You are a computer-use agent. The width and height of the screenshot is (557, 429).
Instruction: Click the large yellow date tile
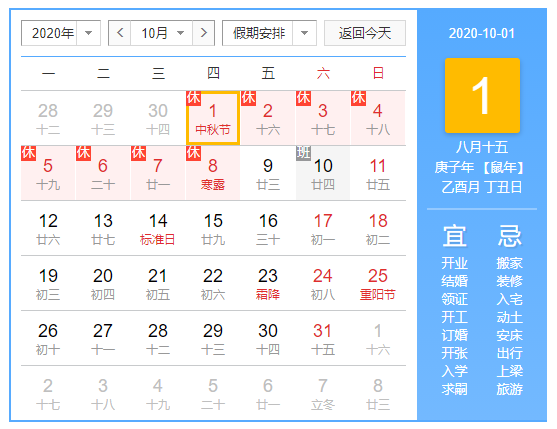point(482,96)
